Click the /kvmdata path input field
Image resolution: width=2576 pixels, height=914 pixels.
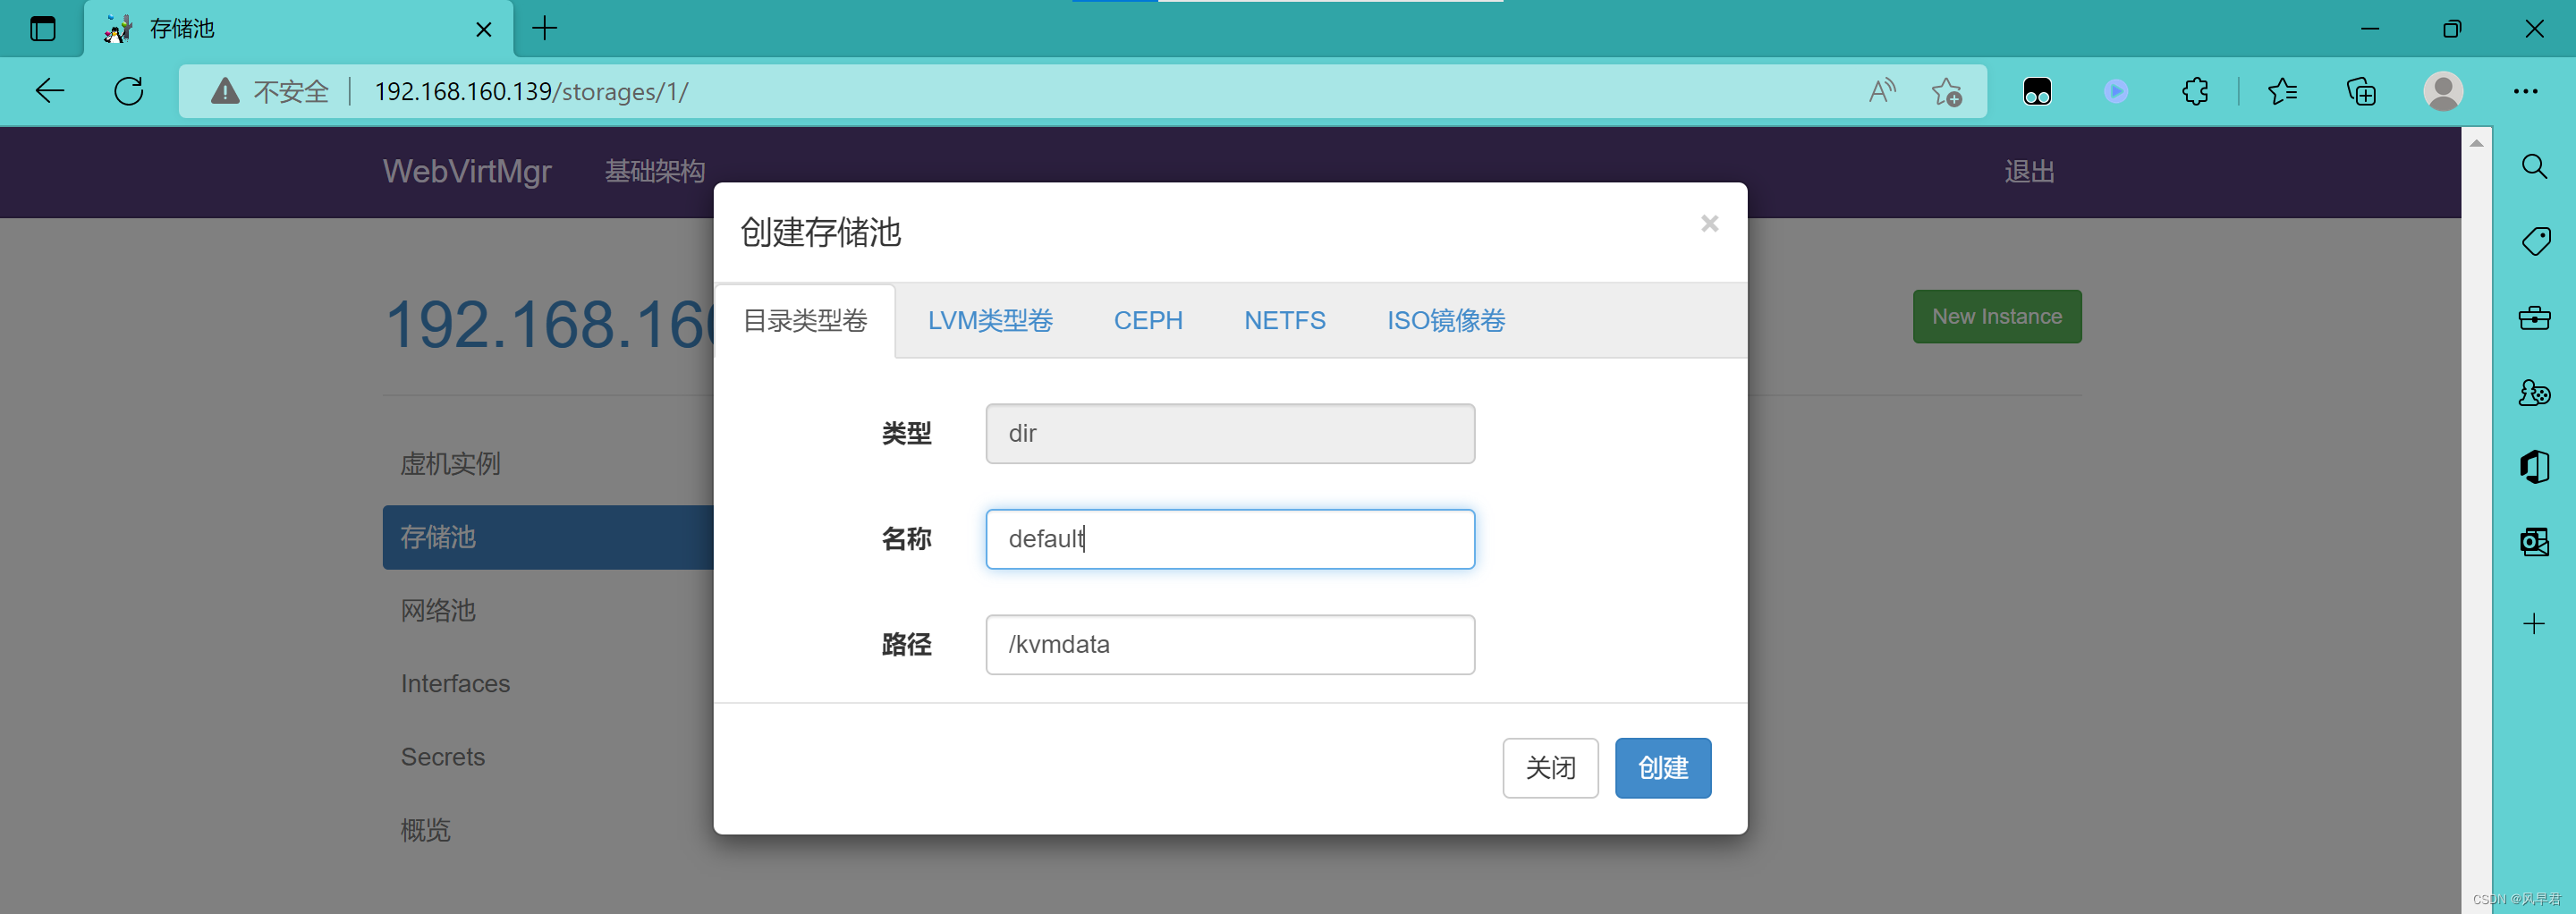1230,645
